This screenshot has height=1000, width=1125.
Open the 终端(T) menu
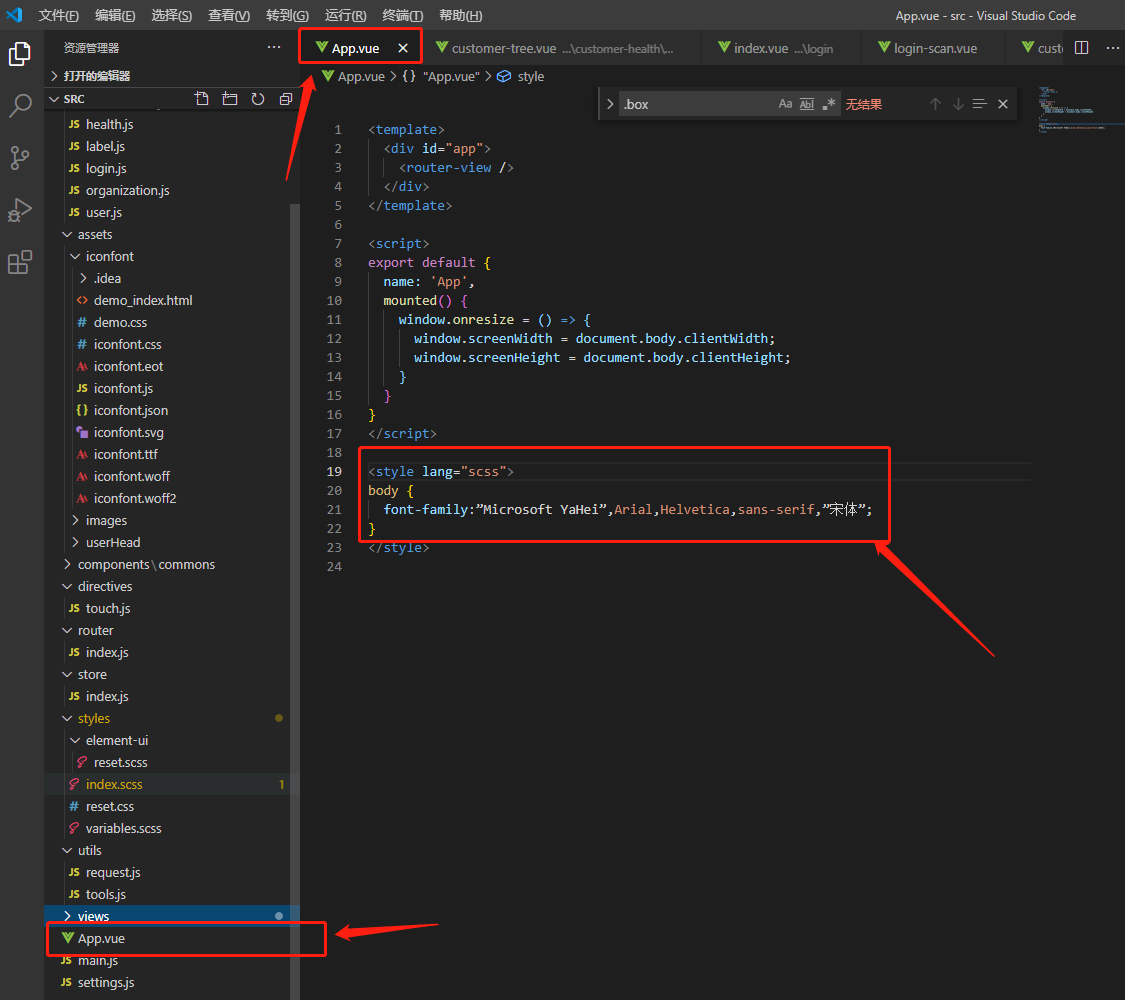(x=403, y=15)
